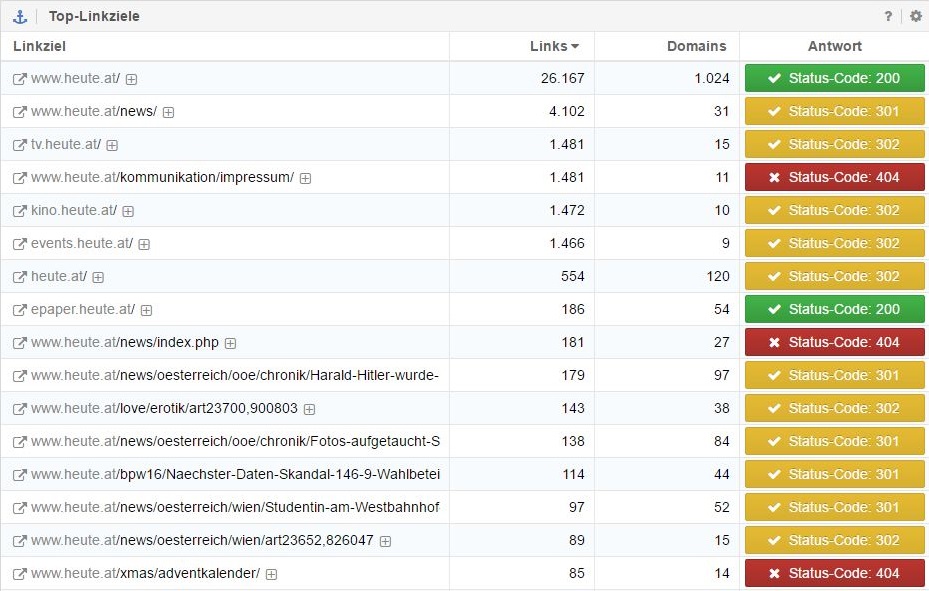The height and width of the screenshot is (591, 929).
Task: Expand the love/erotik/art23700,900803 row
Action: 309,409
